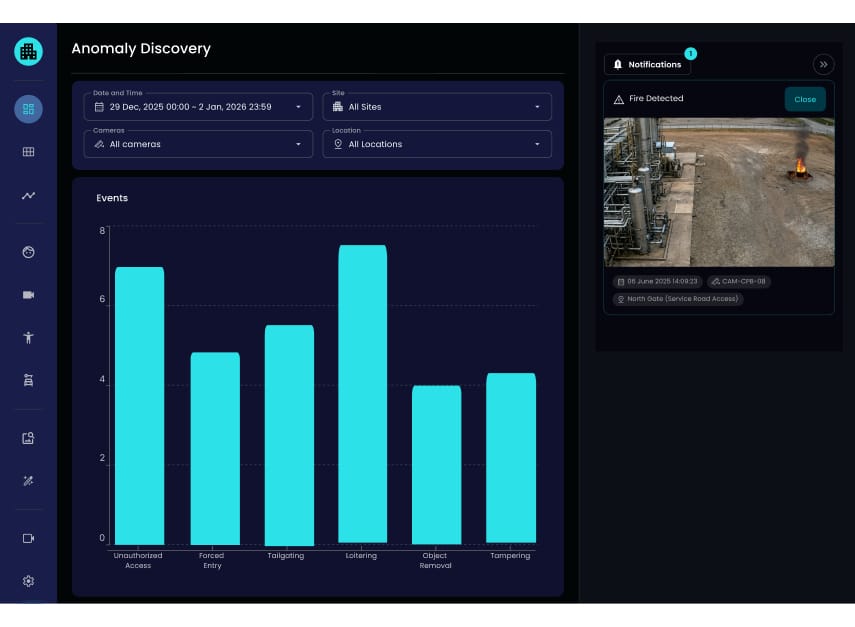Click the 'Loitering' axis label
The height and width of the screenshot is (627, 855).
[x=361, y=556]
